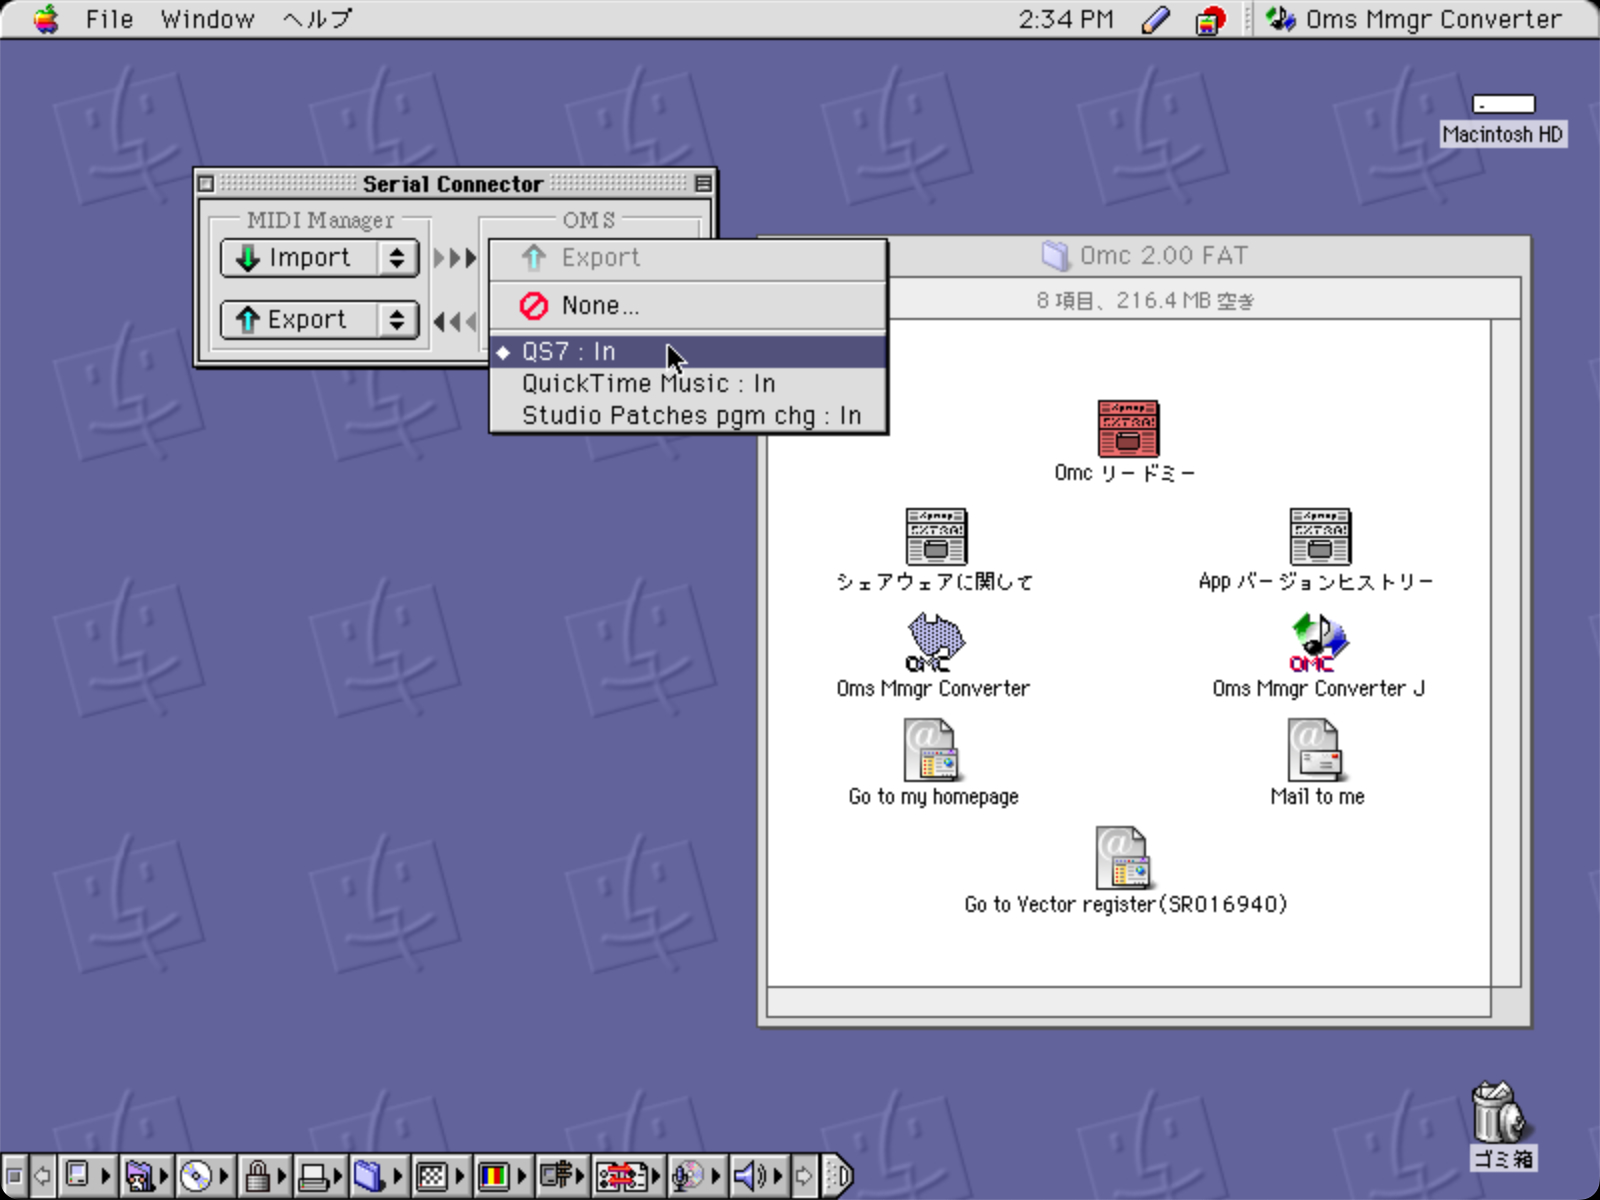Screen dimensions: 1600x1200
Task: Click the printer icon in control strip
Action: (x=314, y=1176)
